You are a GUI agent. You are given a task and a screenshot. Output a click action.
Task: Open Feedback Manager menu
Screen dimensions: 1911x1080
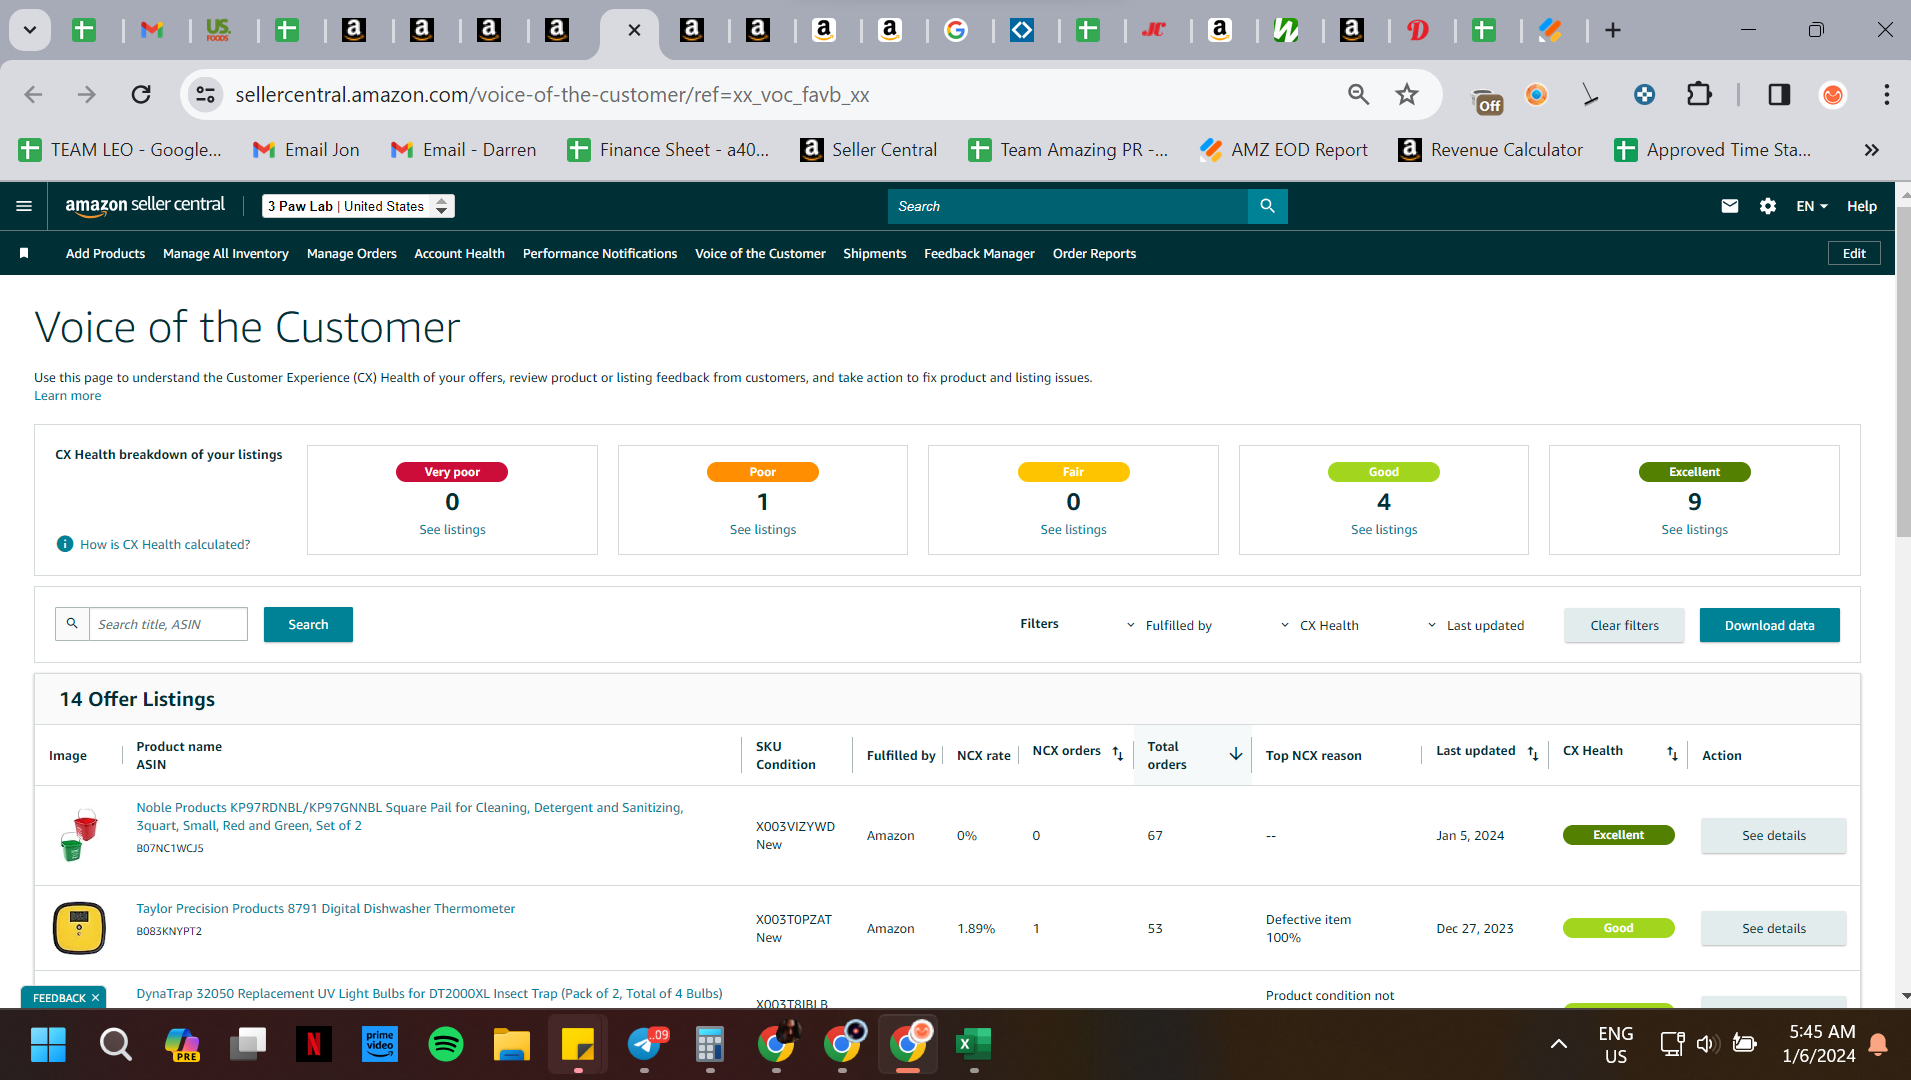(979, 254)
